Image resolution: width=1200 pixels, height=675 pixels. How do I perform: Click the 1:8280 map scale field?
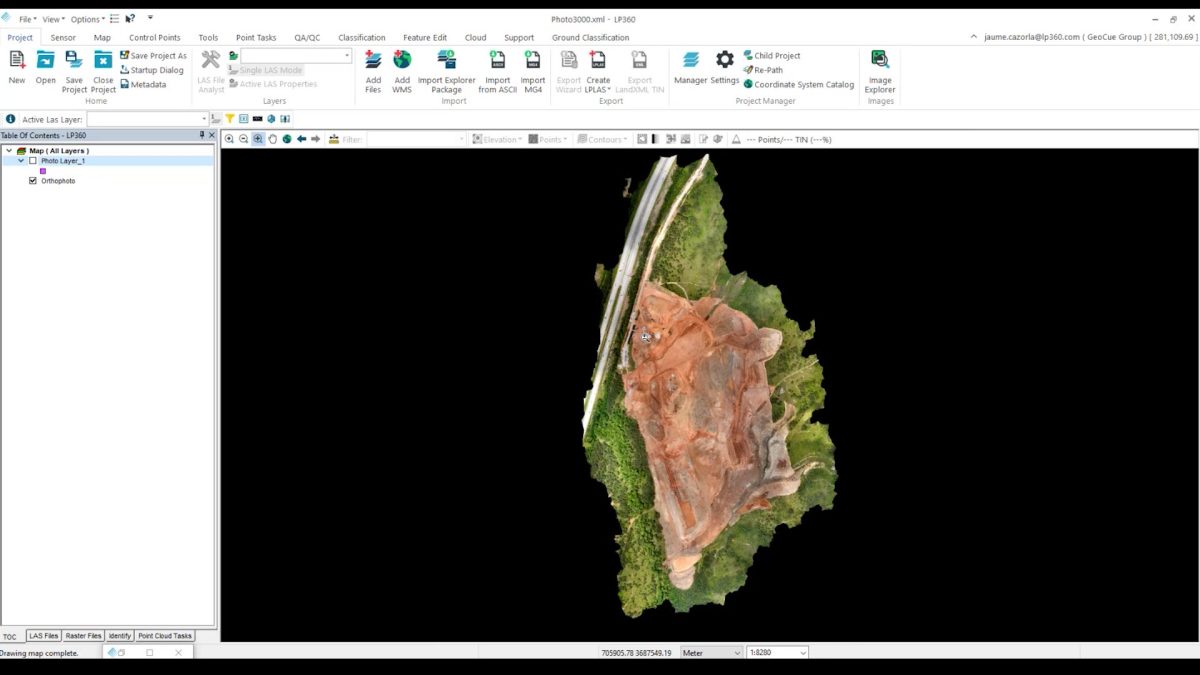(x=777, y=653)
